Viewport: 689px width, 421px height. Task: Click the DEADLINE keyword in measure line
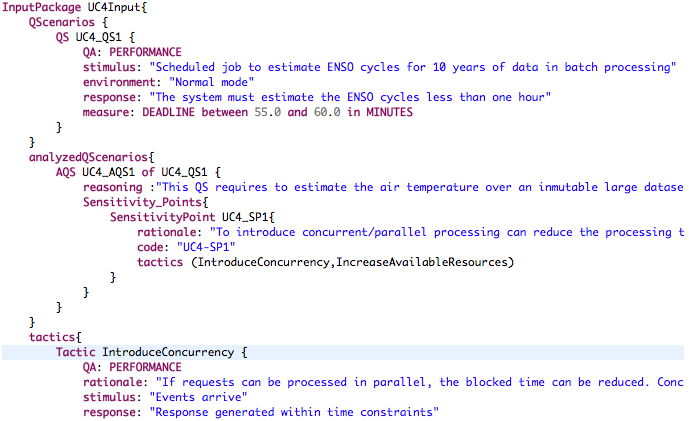click(x=168, y=113)
